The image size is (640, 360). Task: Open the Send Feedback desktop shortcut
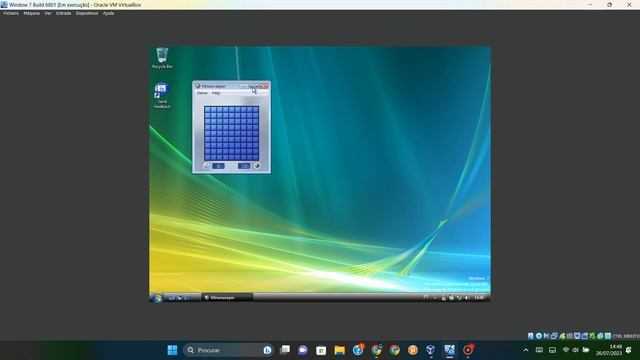click(162, 96)
